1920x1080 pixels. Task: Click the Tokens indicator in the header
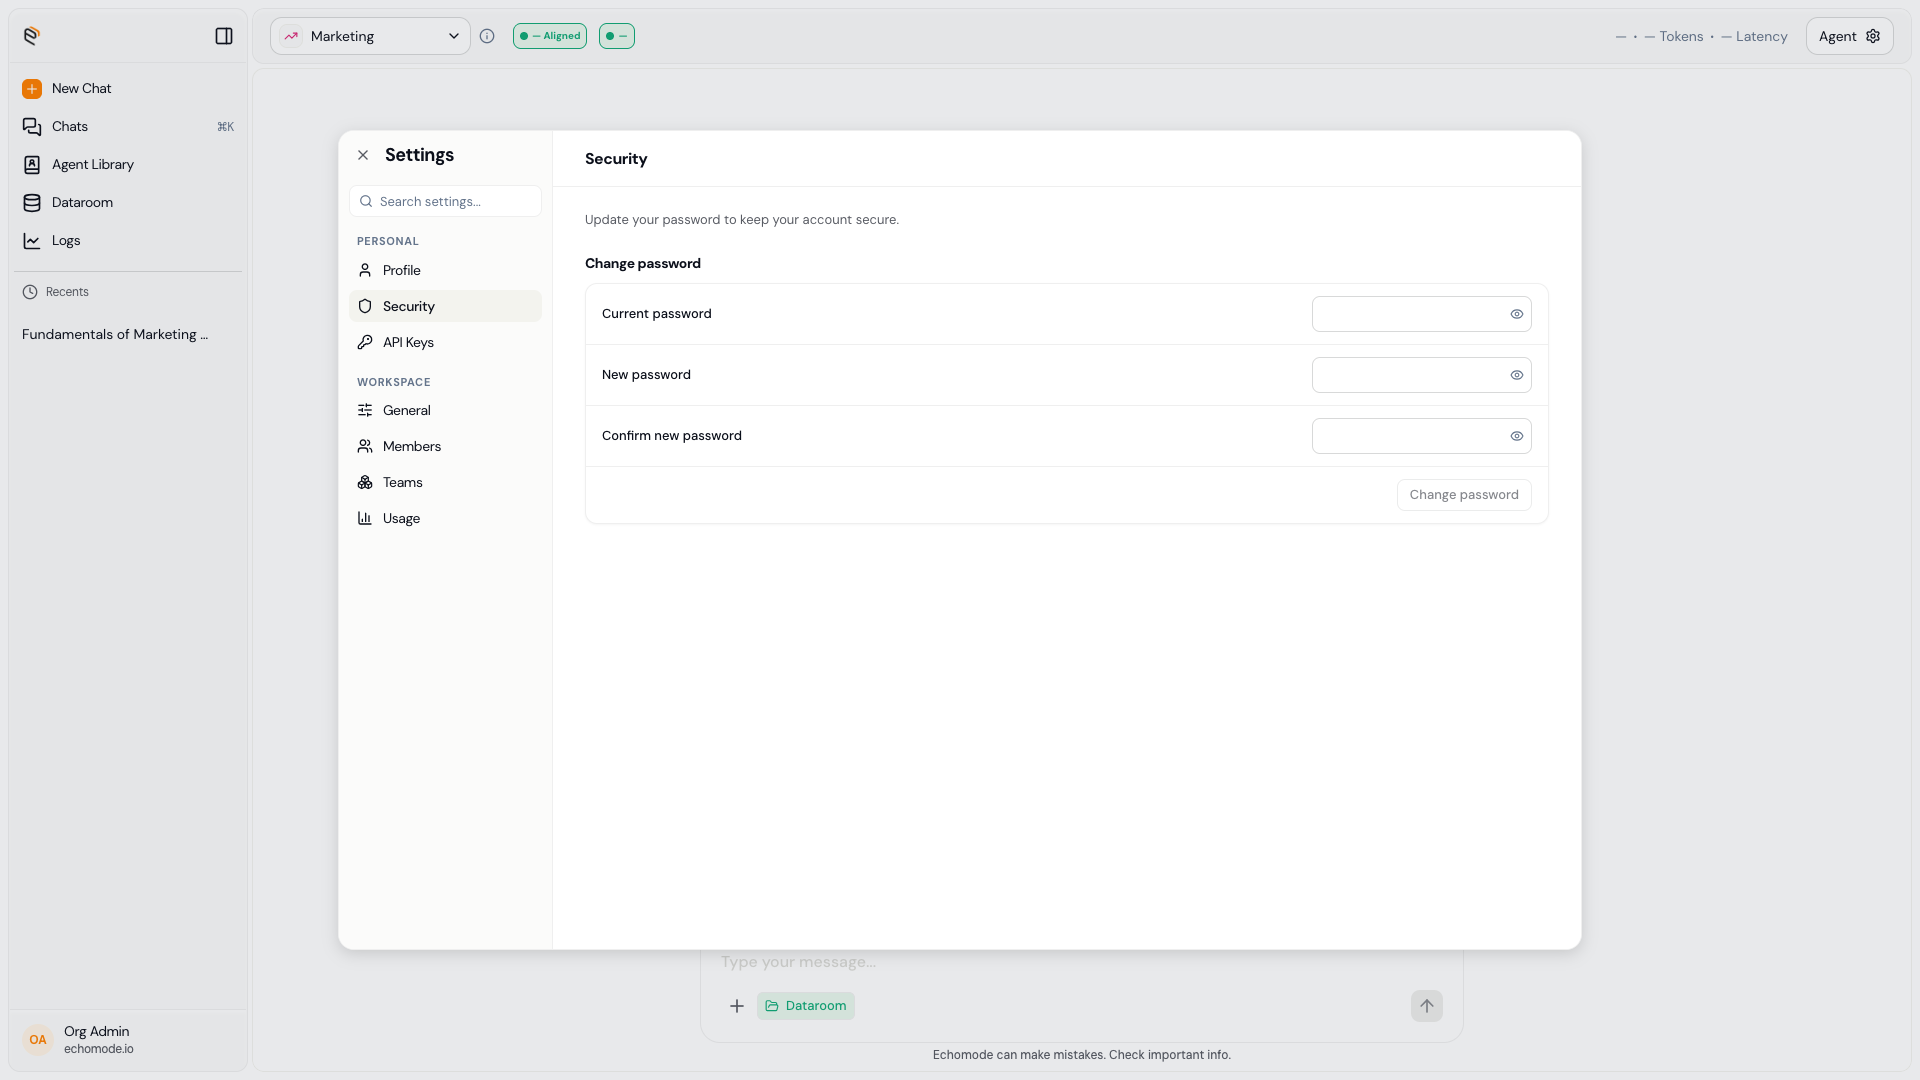tap(1674, 36)
